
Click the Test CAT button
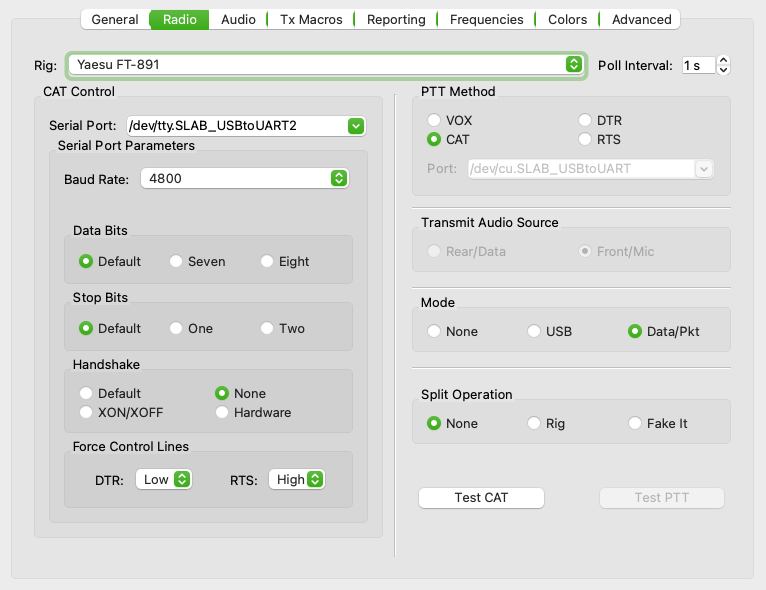[x=481, y=498]
